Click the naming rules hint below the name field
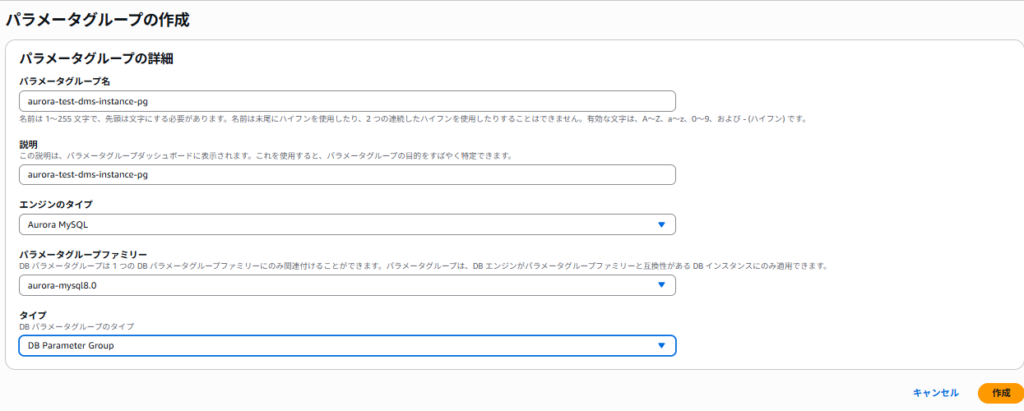Image resolution: width=1024 pixels, height=411 pixels. coord(412,119)
